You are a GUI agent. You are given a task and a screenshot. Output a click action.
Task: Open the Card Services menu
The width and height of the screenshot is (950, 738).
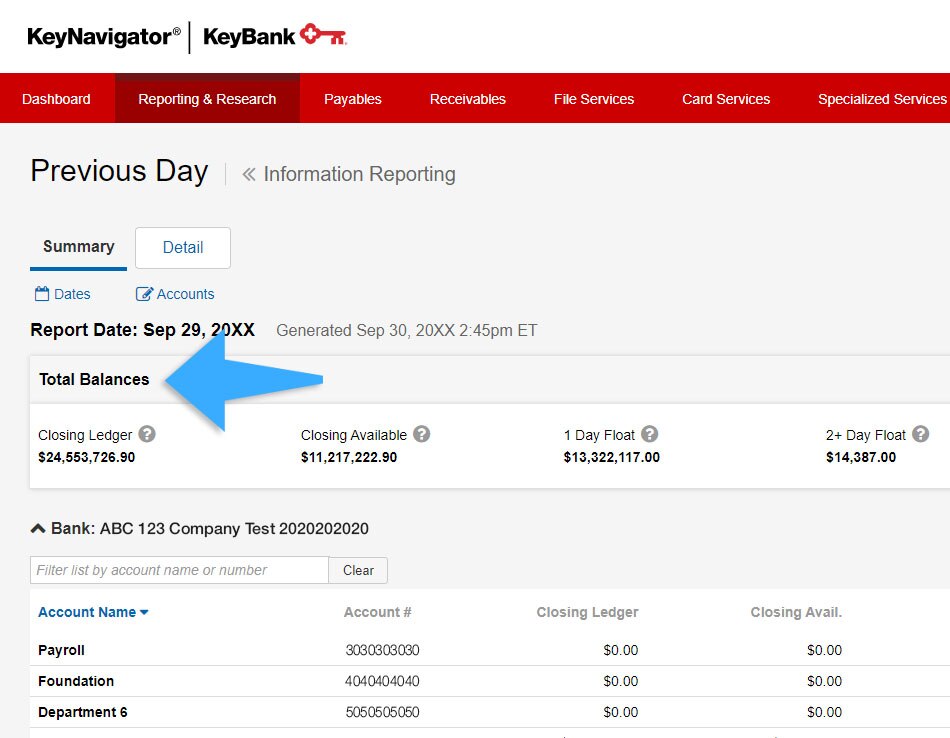(x=726, y=99)
